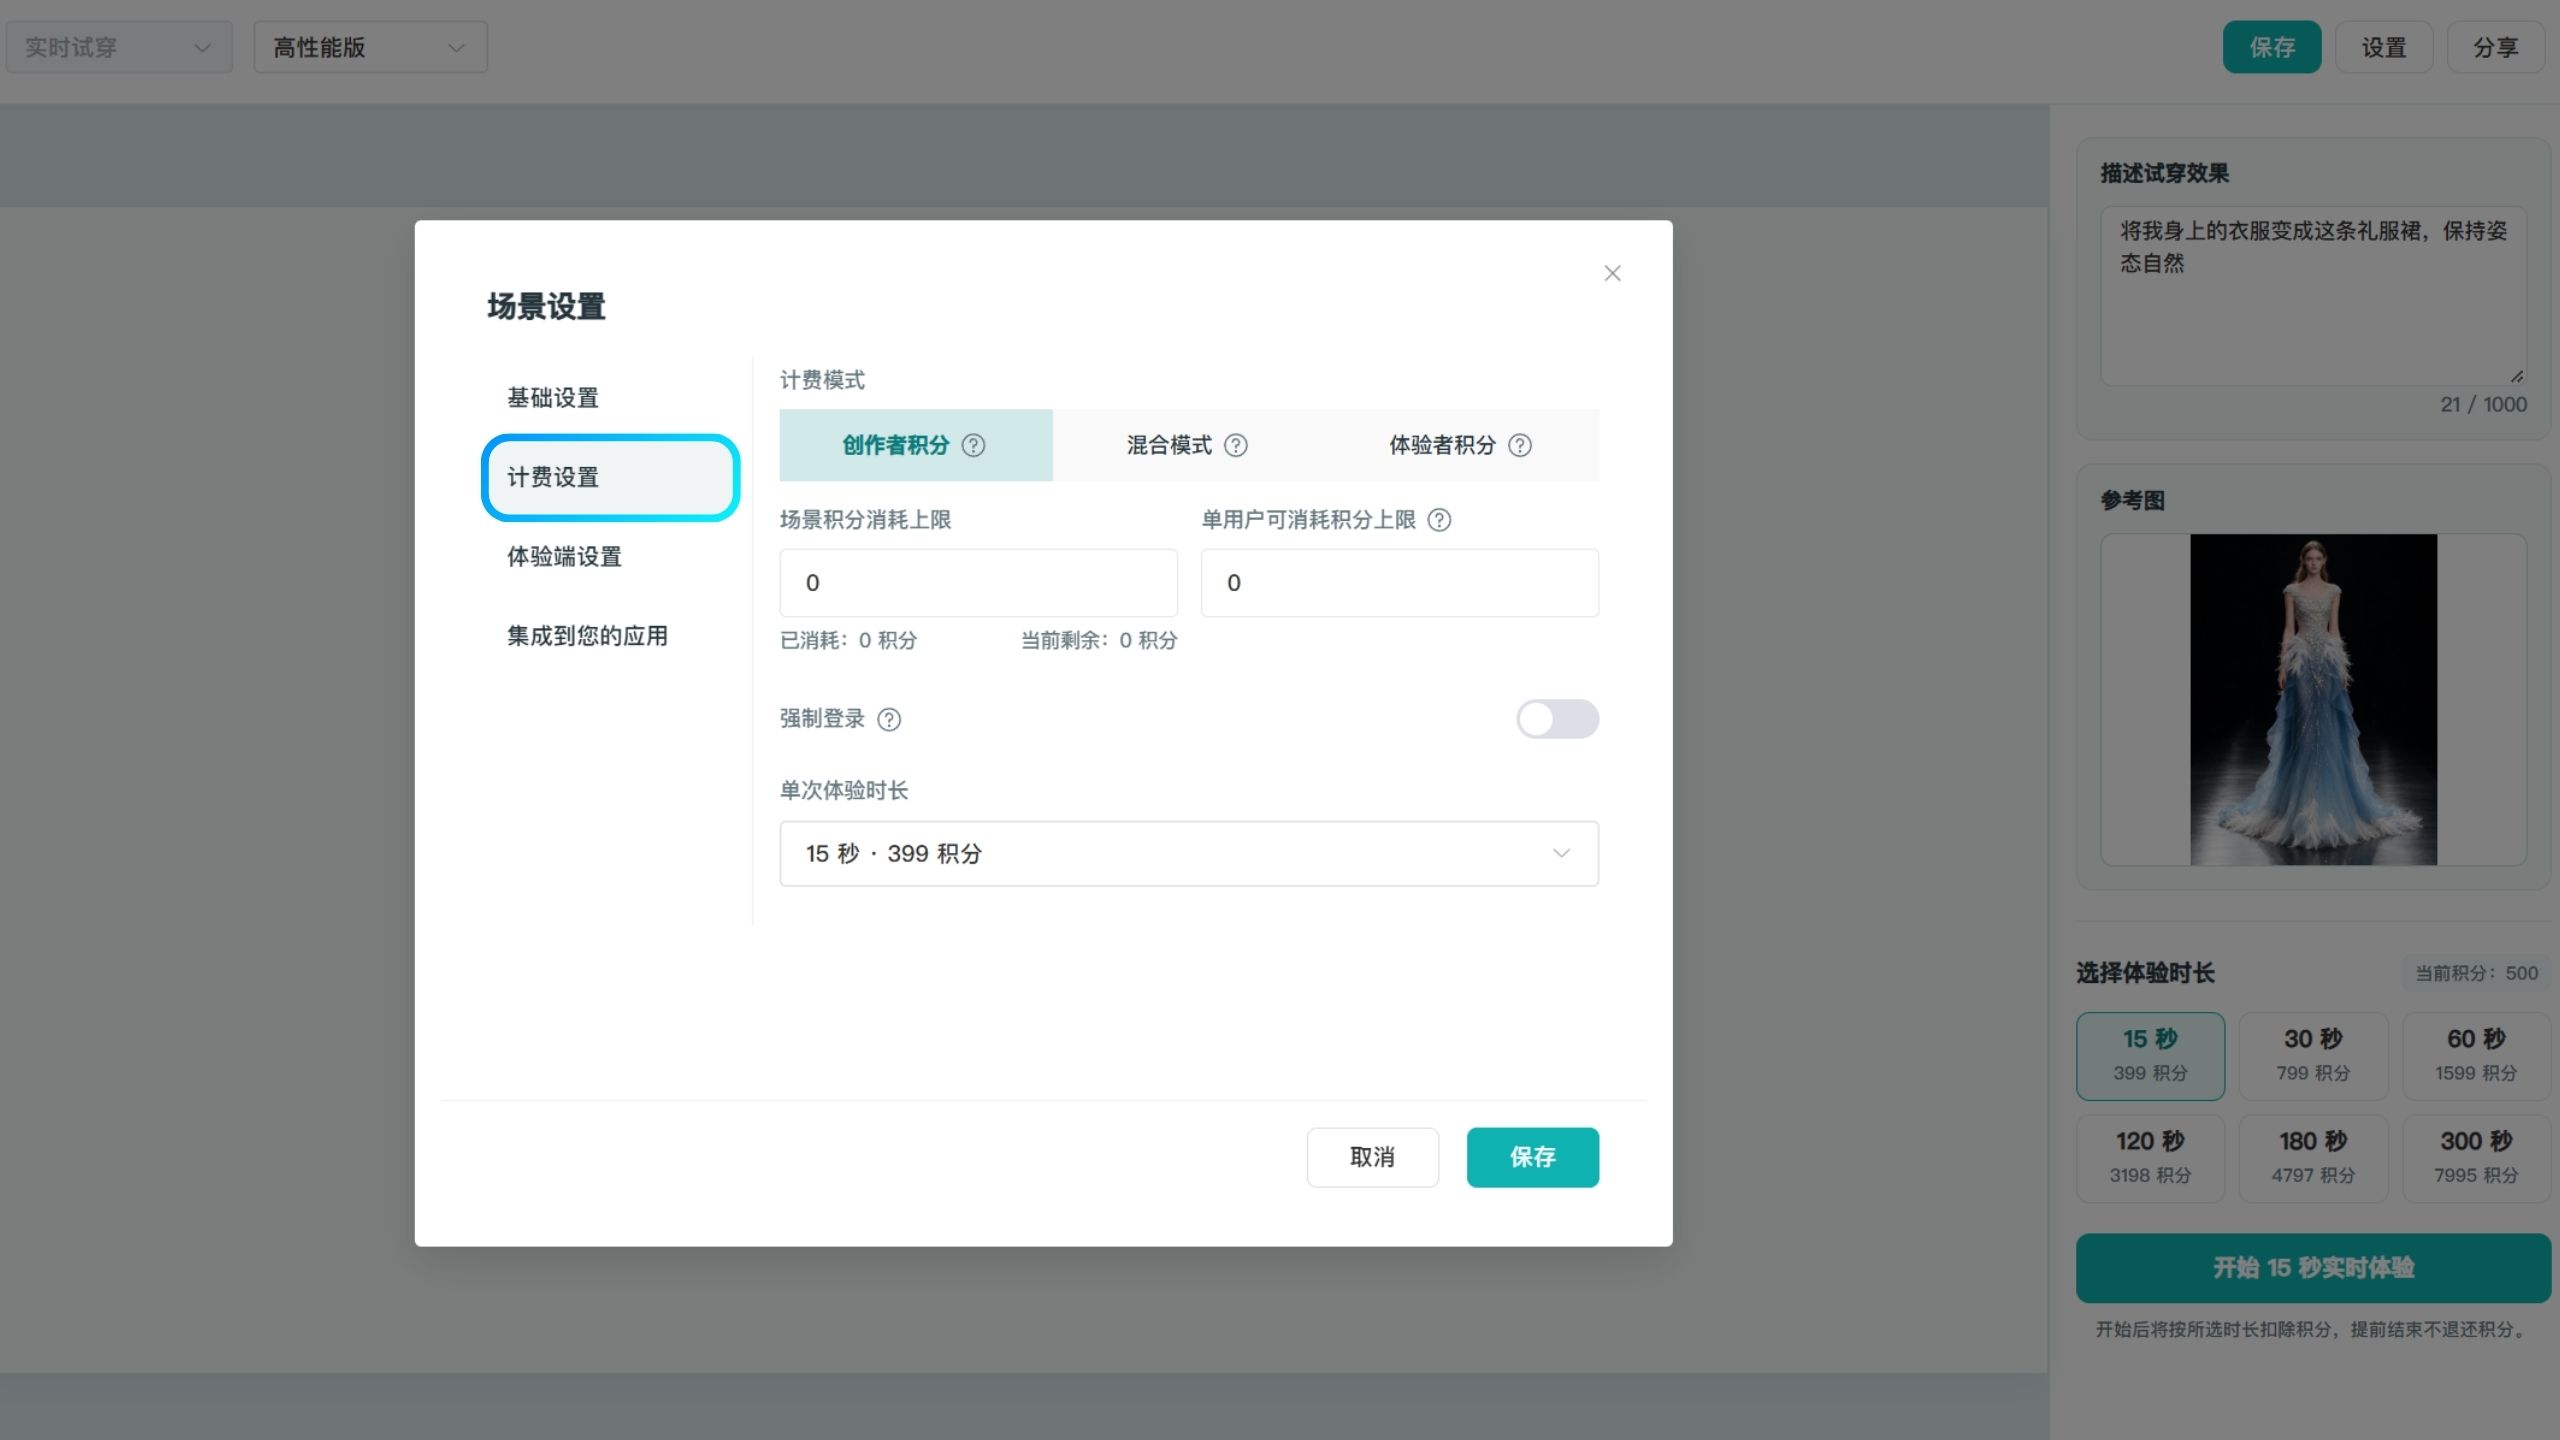Image resolution: width=2560 pixels, height=1440 pixels.
Task: Click the 已消耗: 0 积分 text
Action: tap(848, 640)
